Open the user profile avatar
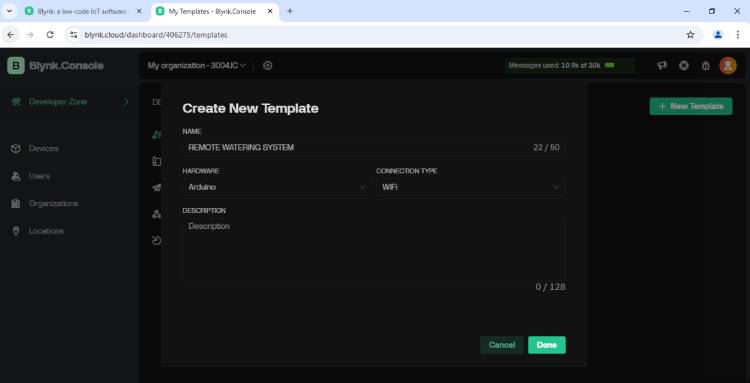750x383 pixels. pos(728,66)
